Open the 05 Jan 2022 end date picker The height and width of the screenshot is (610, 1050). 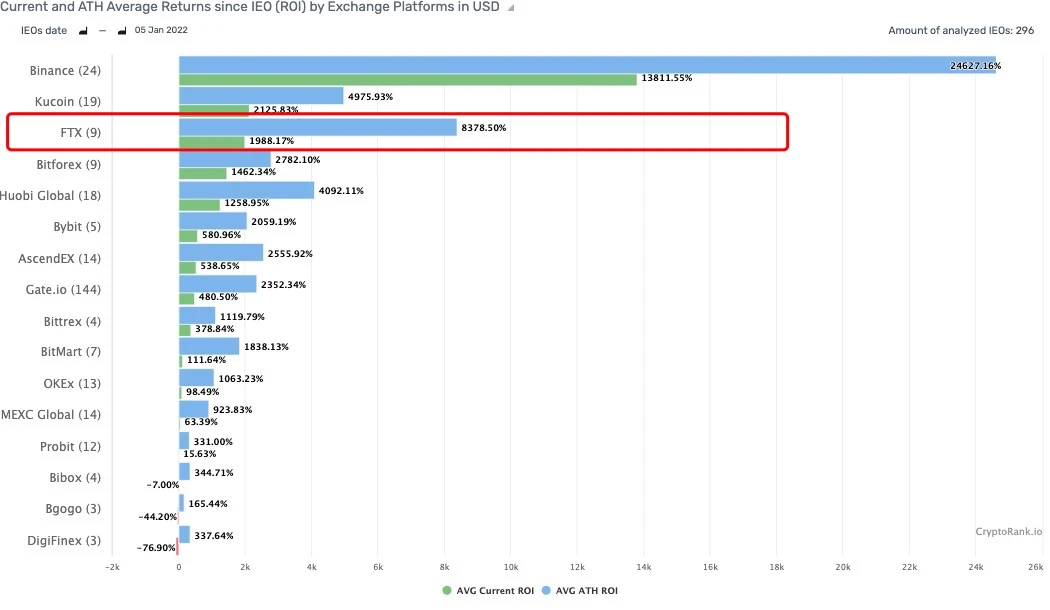pyautogui.click(x=160, y=30)
